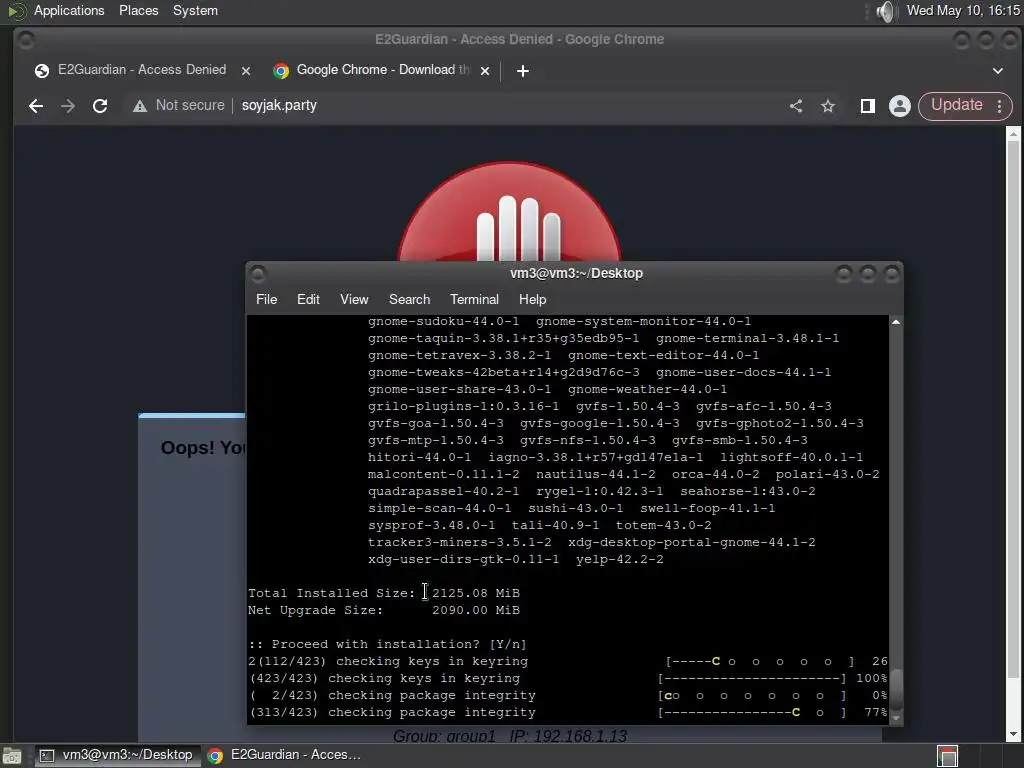Click 'Total Installed Size:' text in terminal
This screenshot has width=1024, height=768.
(x=332, y=593)
